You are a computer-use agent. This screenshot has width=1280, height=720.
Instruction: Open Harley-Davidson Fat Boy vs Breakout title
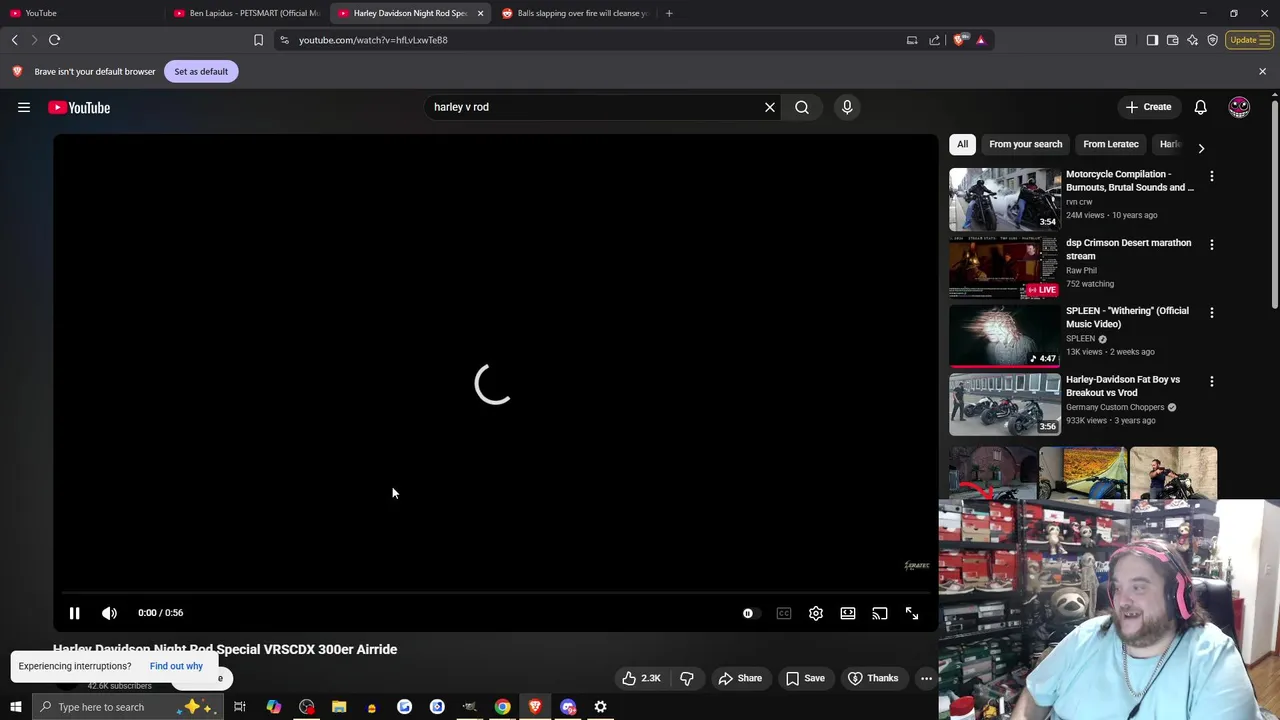click(1123, 386)
